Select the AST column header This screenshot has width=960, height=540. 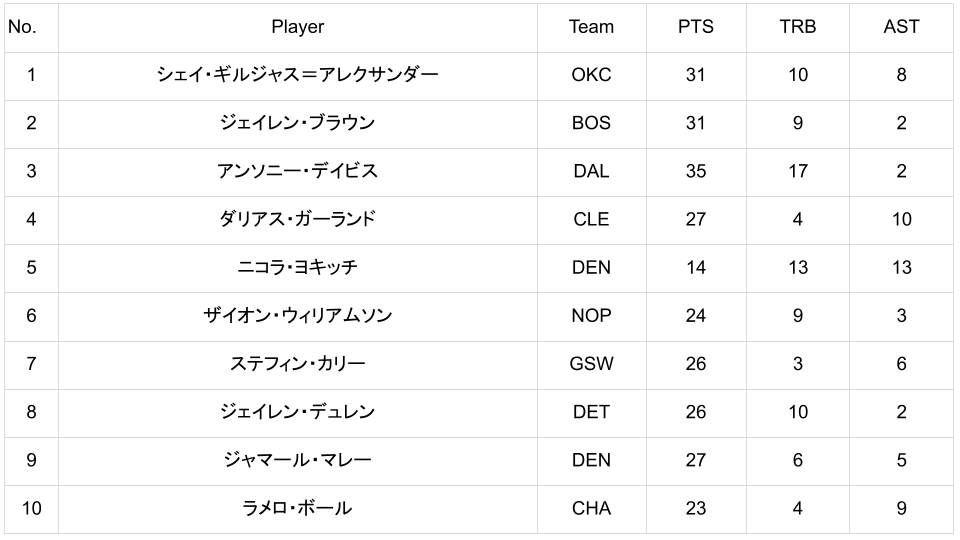(901, 27)
